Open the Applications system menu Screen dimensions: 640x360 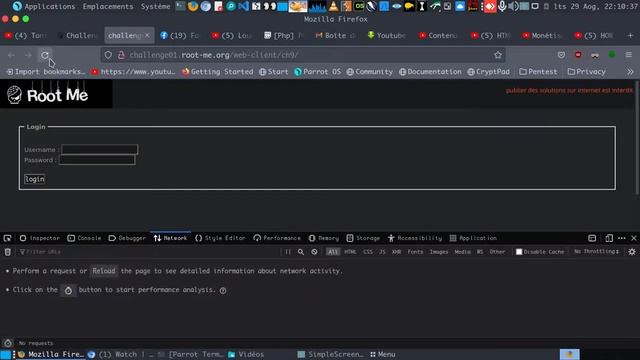tap(44, 7)
